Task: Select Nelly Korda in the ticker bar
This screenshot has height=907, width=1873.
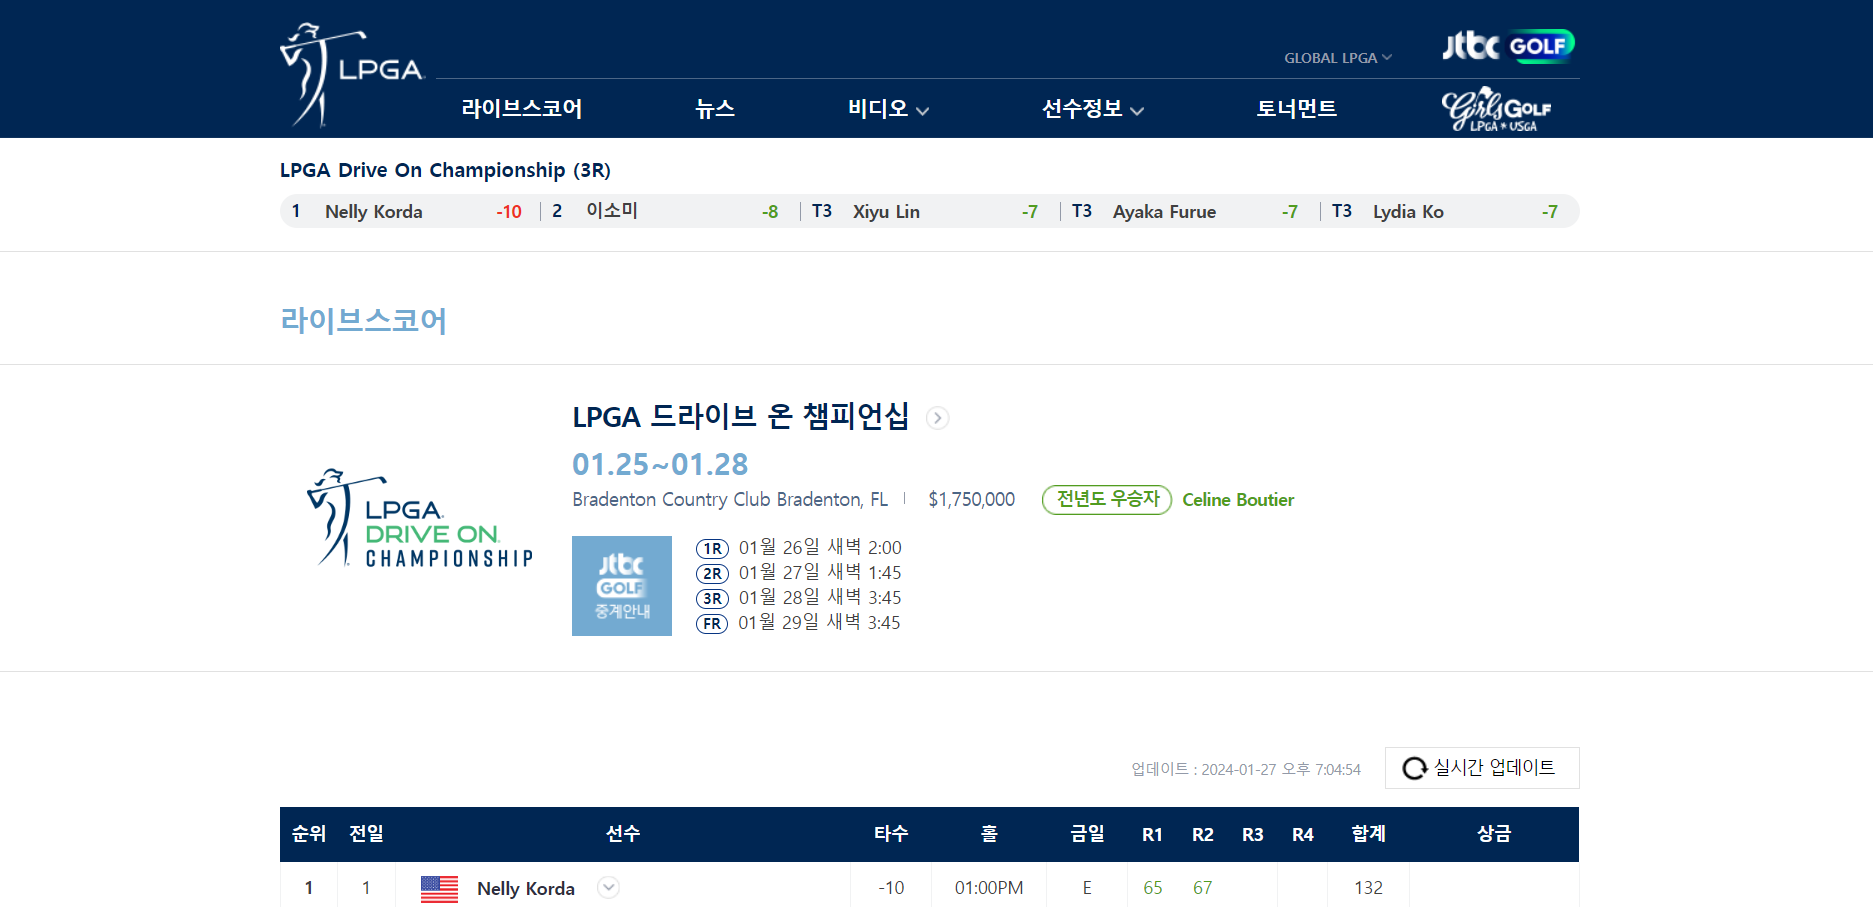Action: (x=374, y=212)
